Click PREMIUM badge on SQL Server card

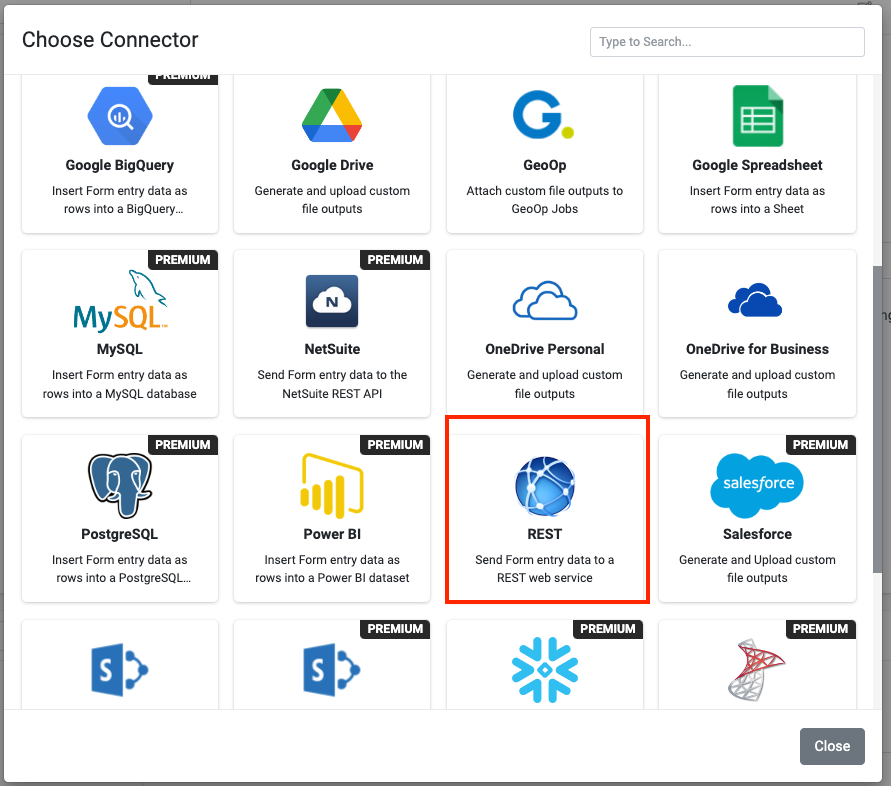click(x=821, y=629)
